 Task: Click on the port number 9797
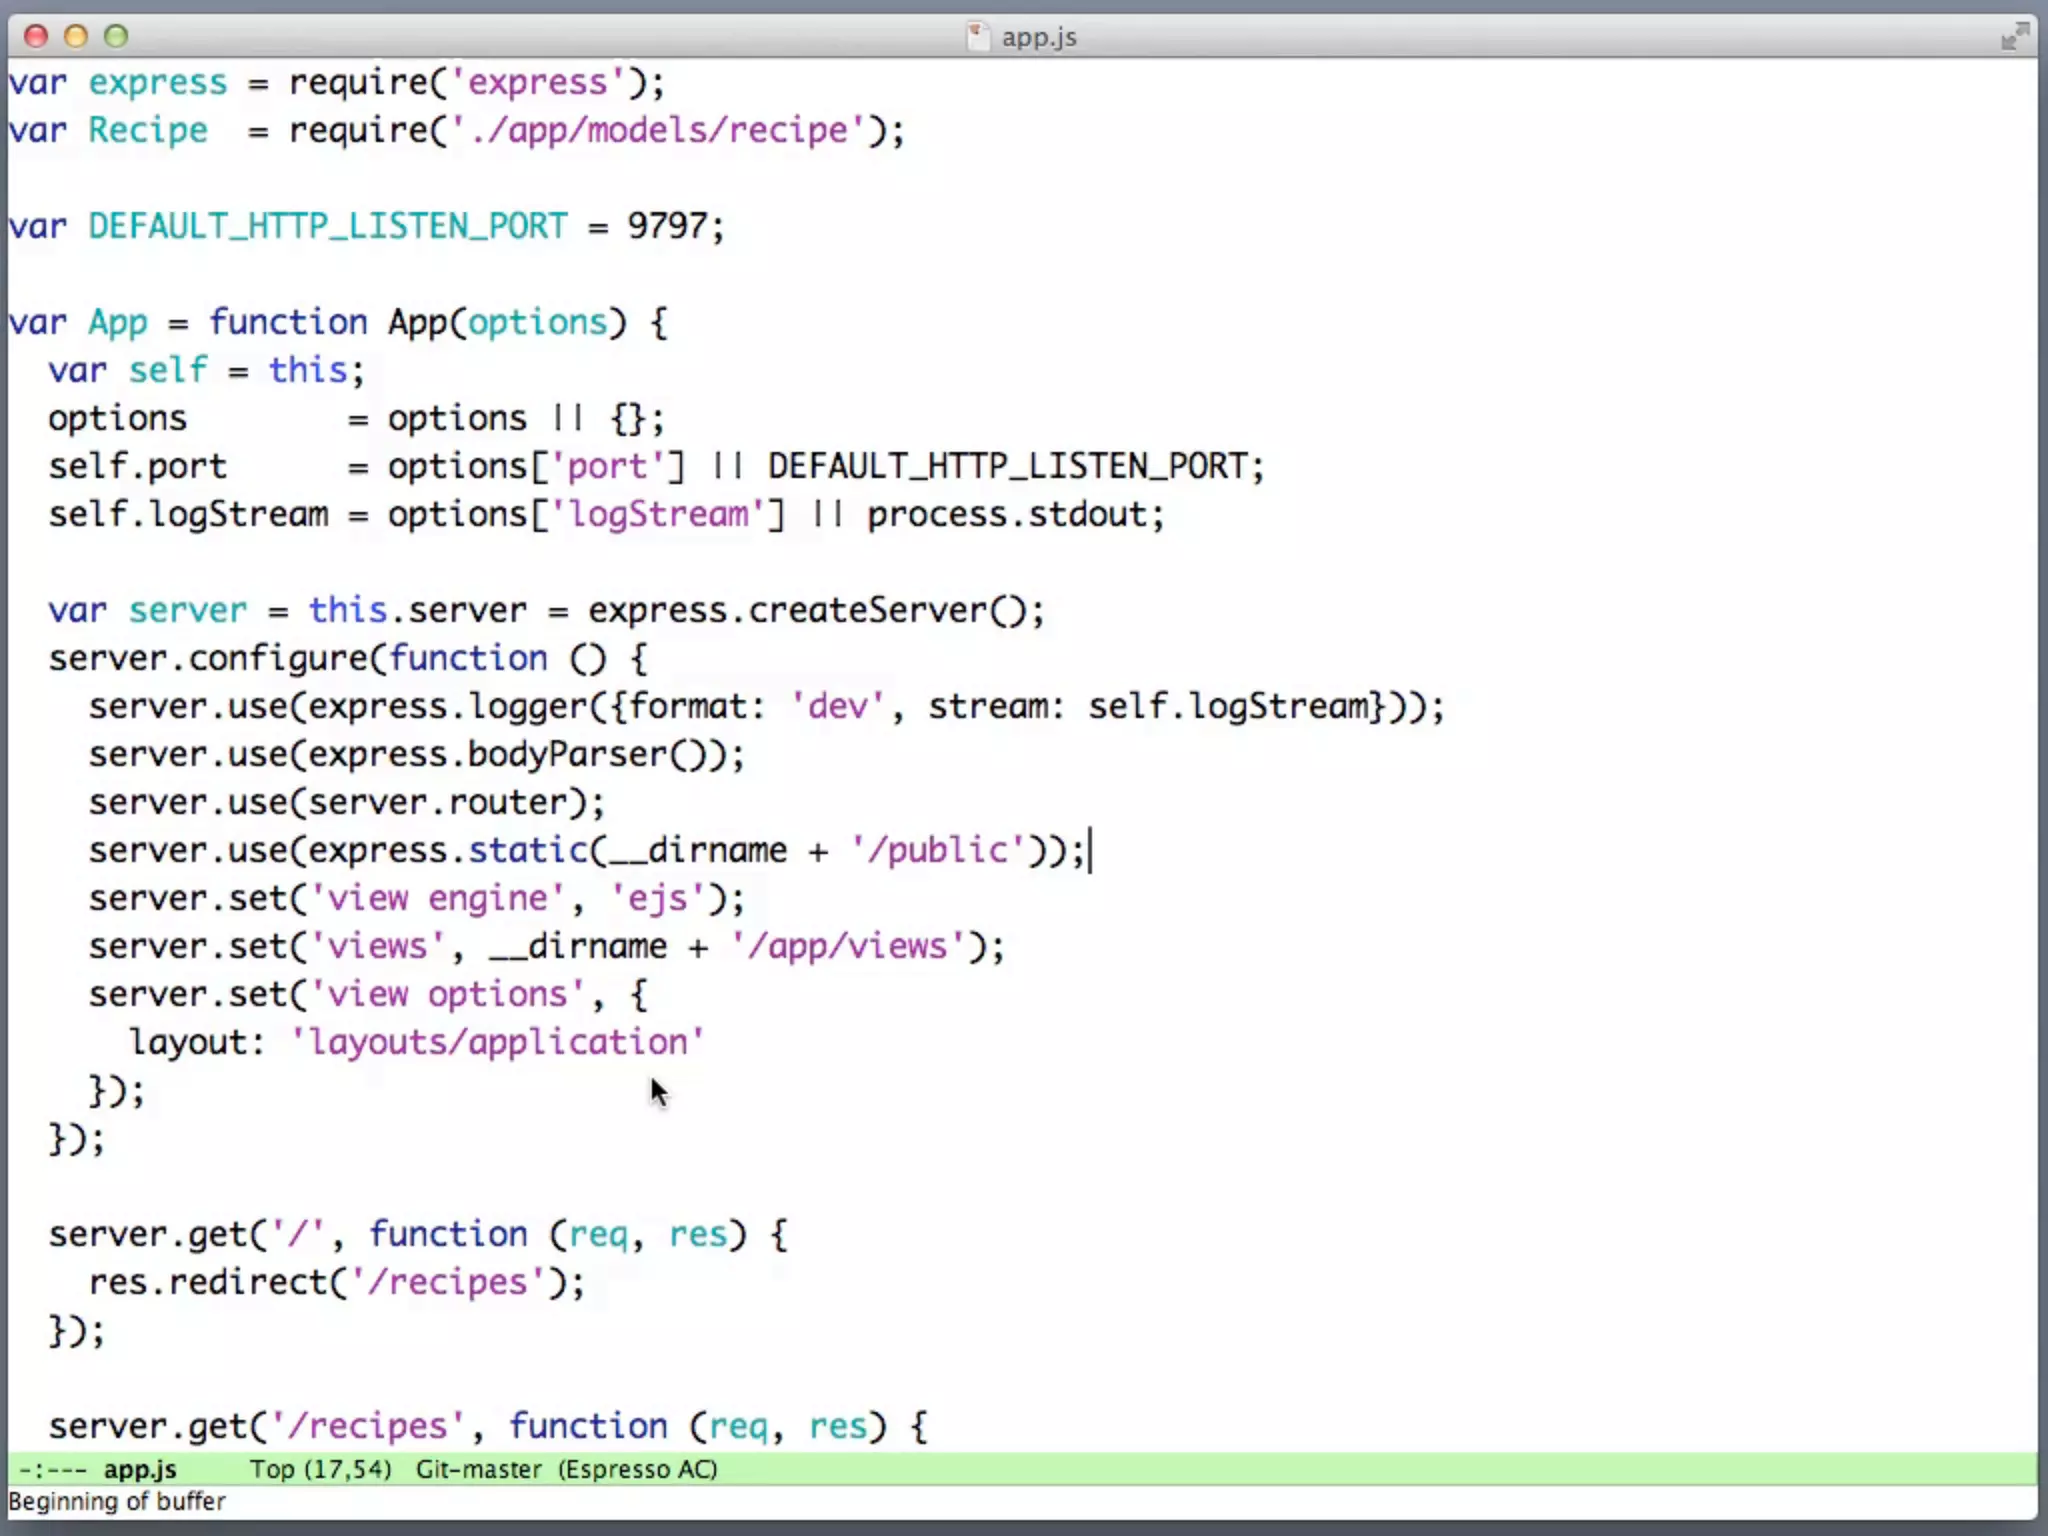click(x=667, y=226)
